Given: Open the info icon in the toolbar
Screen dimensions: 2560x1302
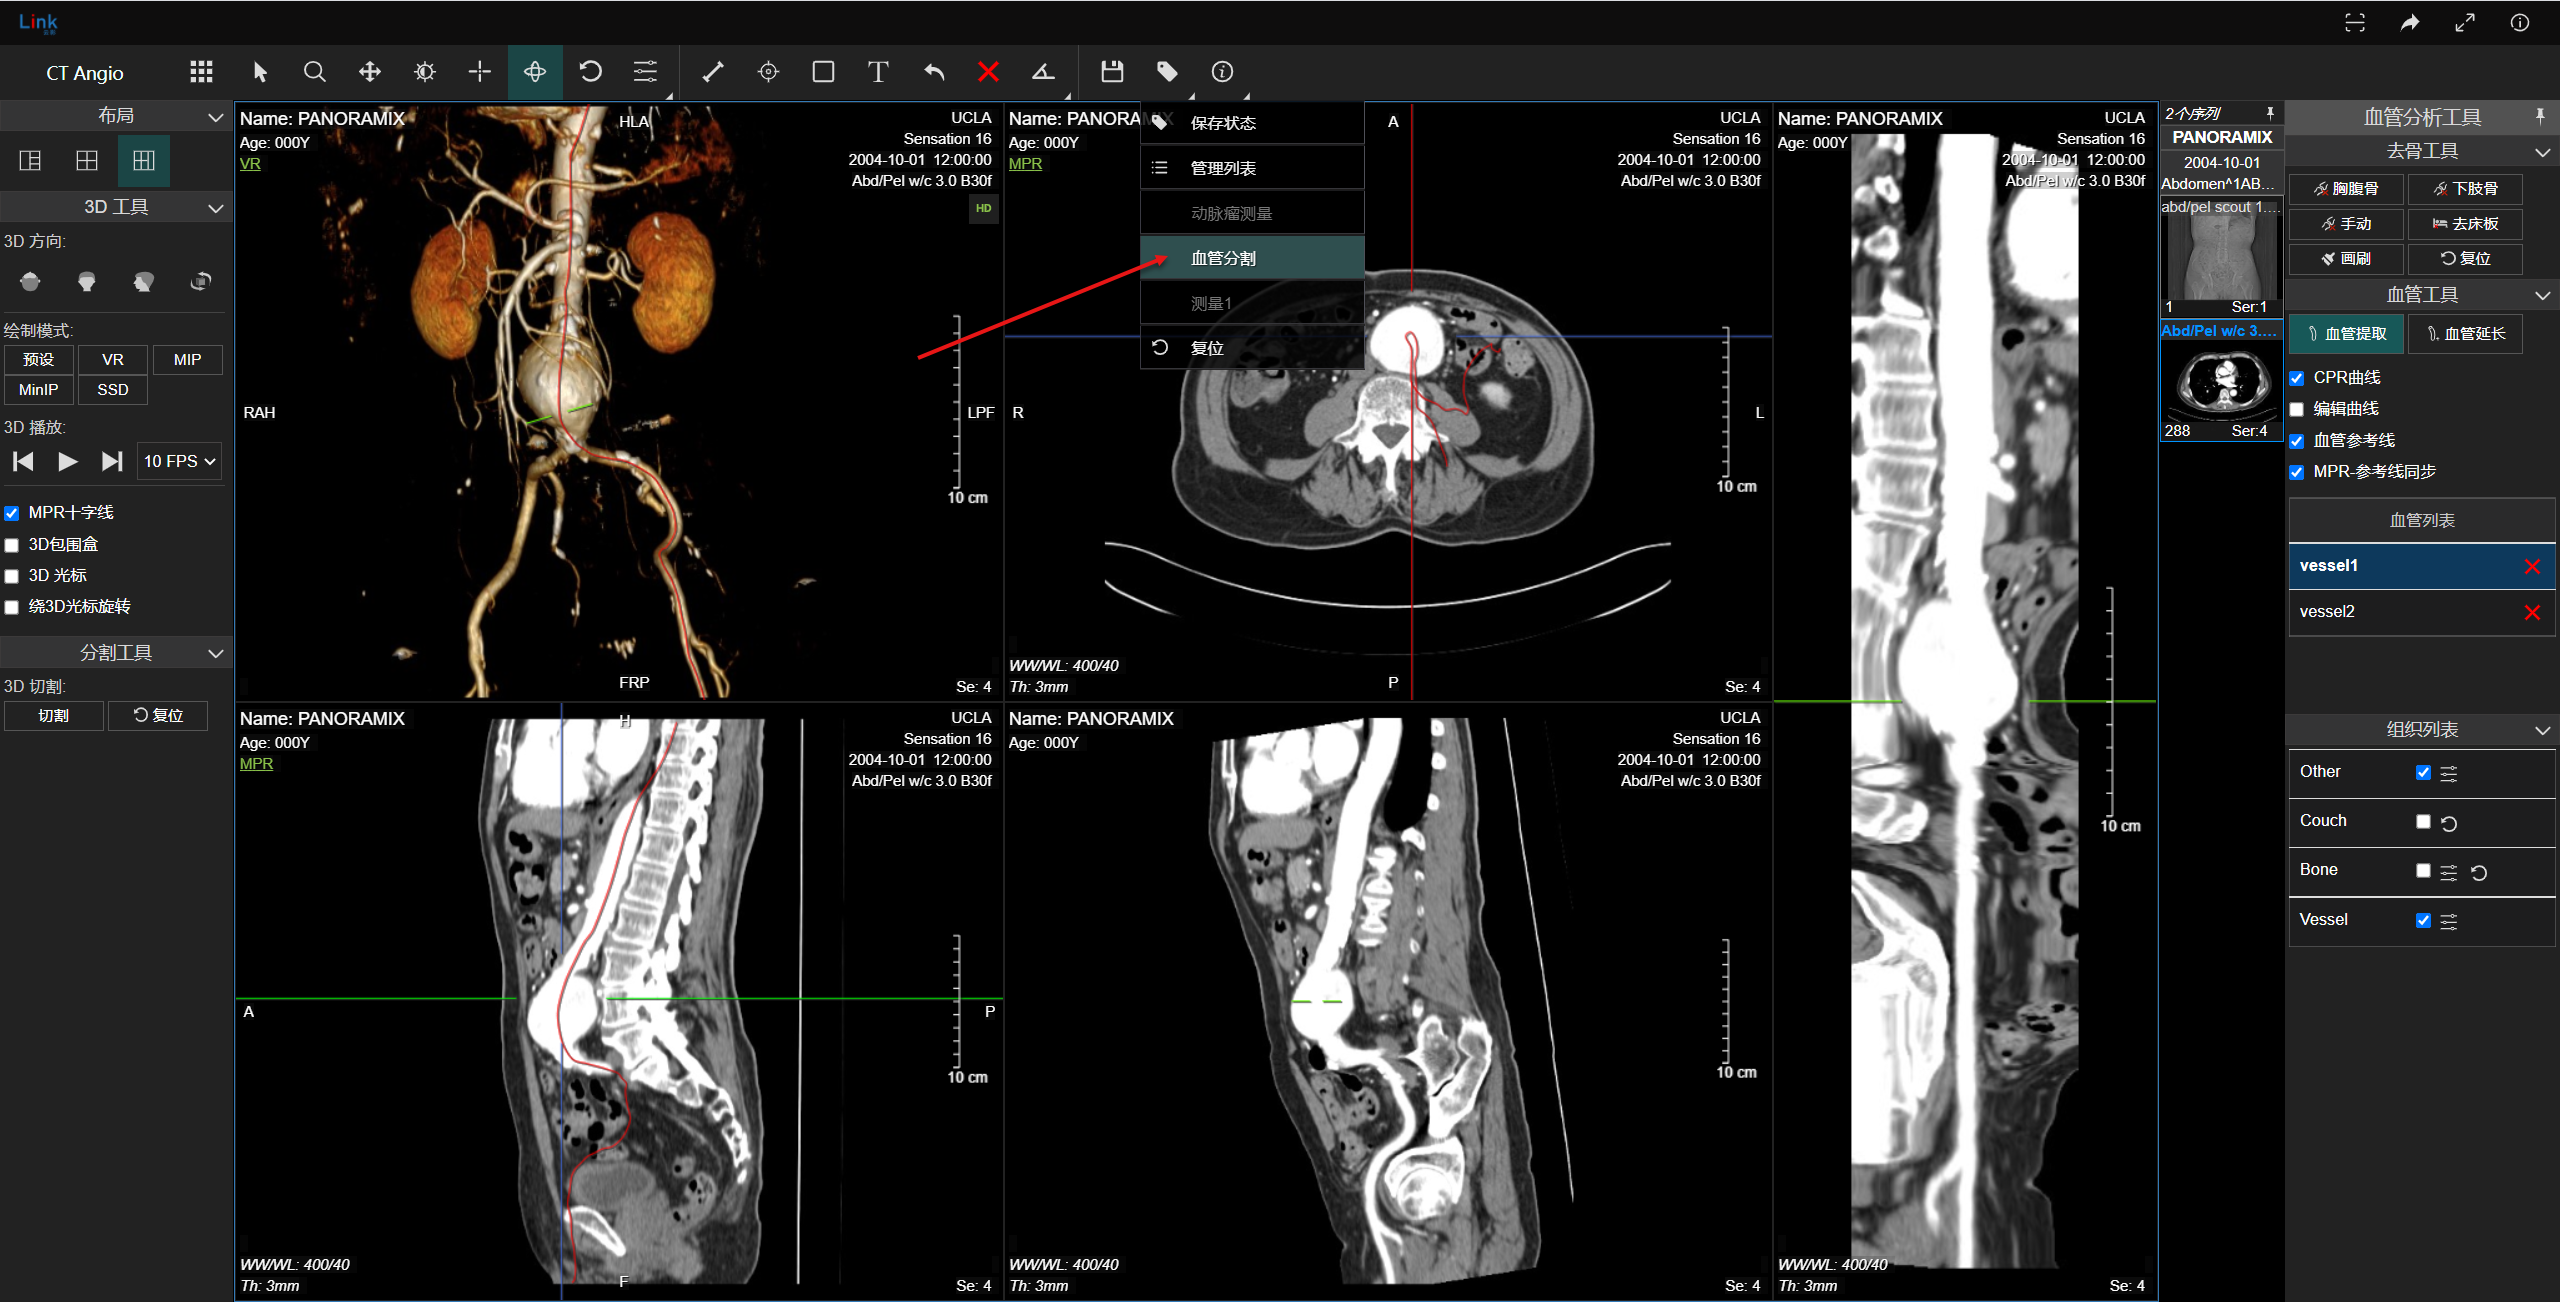Looking at the screenshot, I should click(x=1222, y=72).
